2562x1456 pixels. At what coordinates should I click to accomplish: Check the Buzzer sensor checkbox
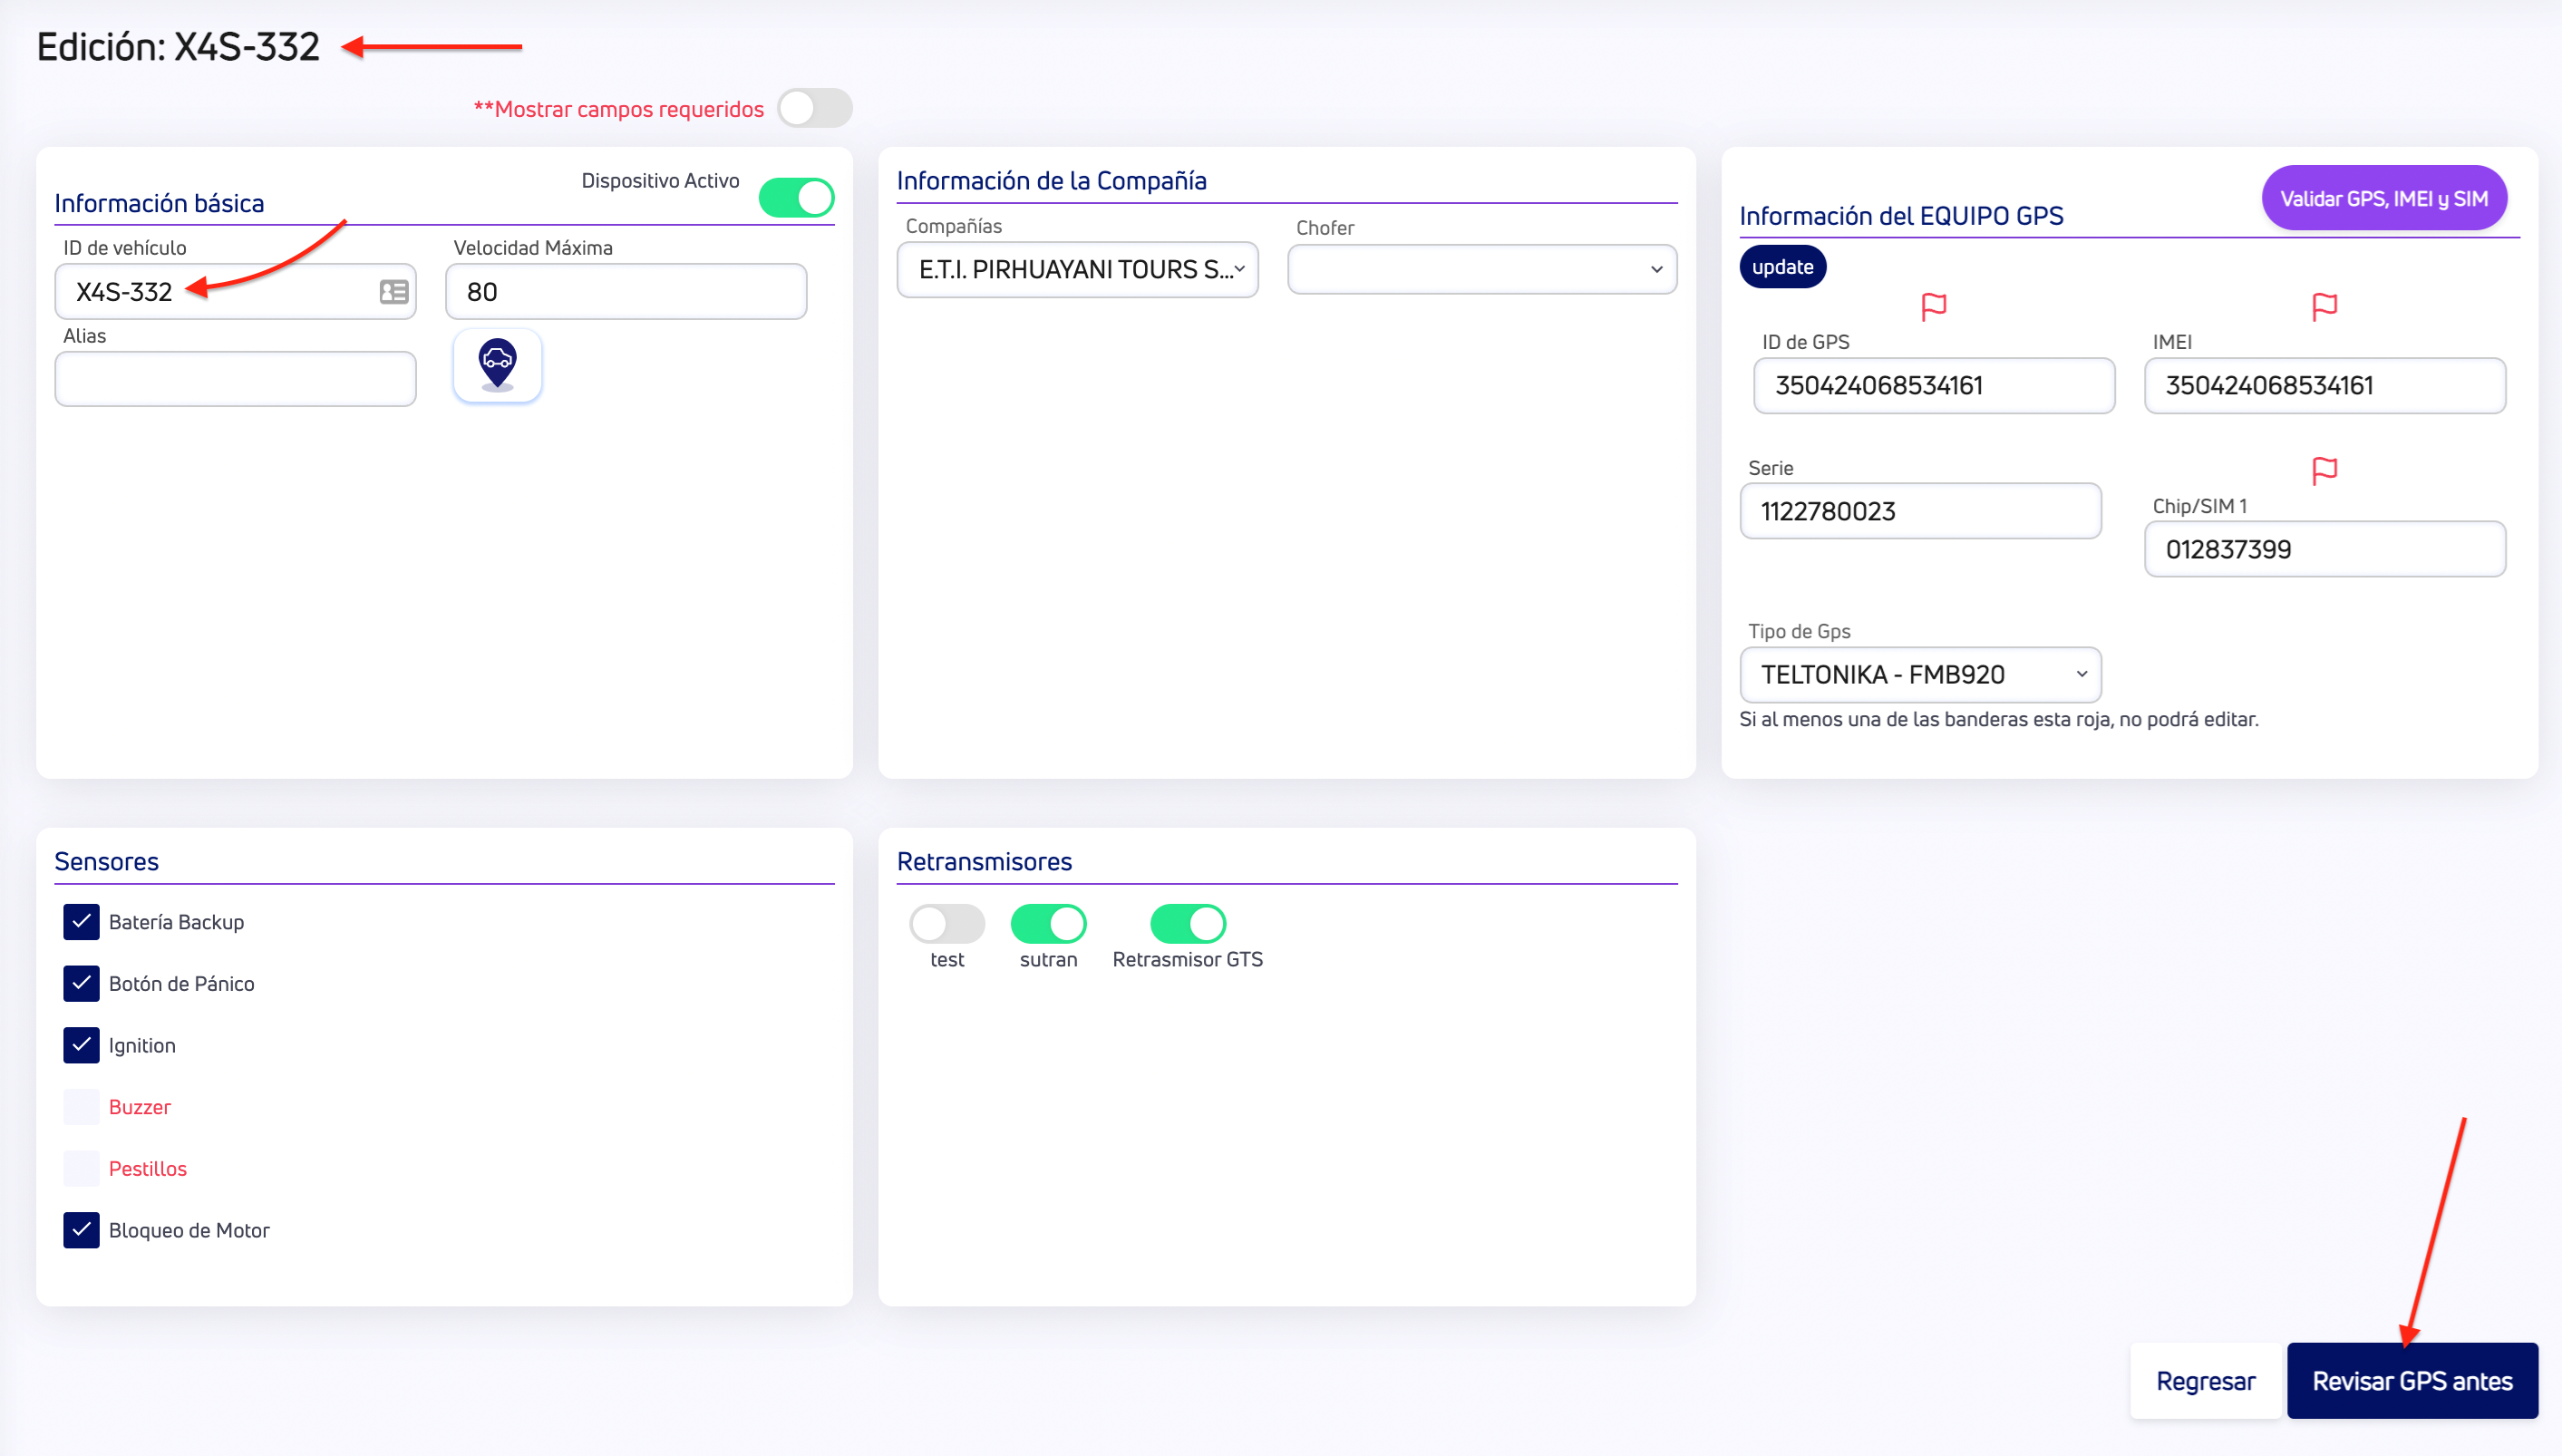point(81,1107)
